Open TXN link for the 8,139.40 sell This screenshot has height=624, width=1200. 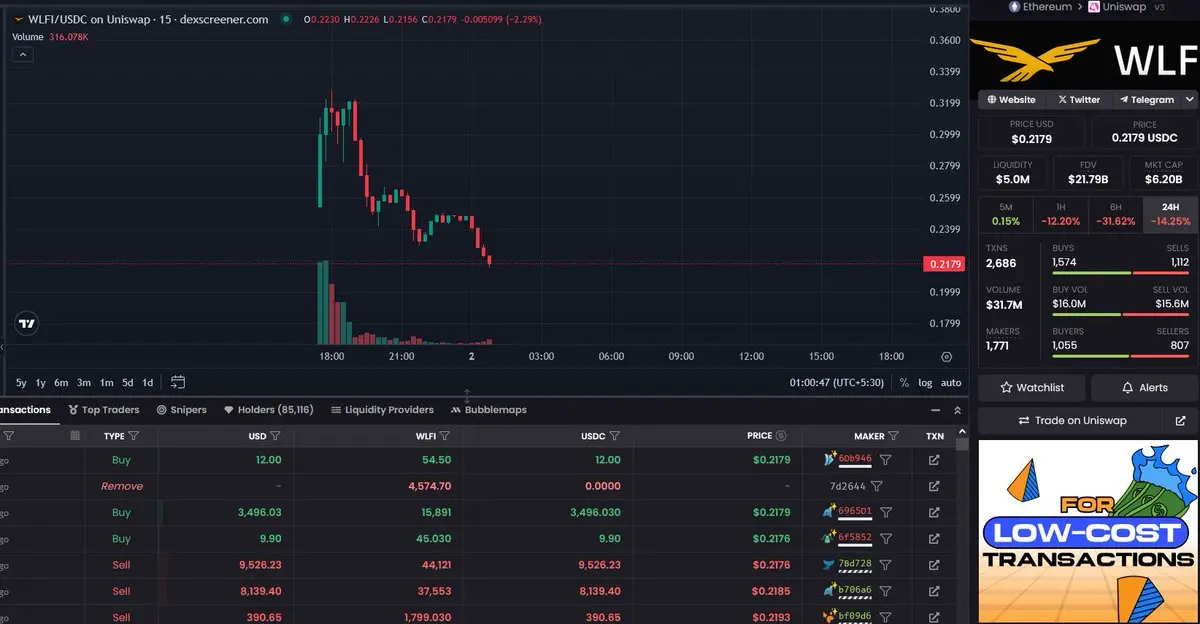(x=934, y=591)
